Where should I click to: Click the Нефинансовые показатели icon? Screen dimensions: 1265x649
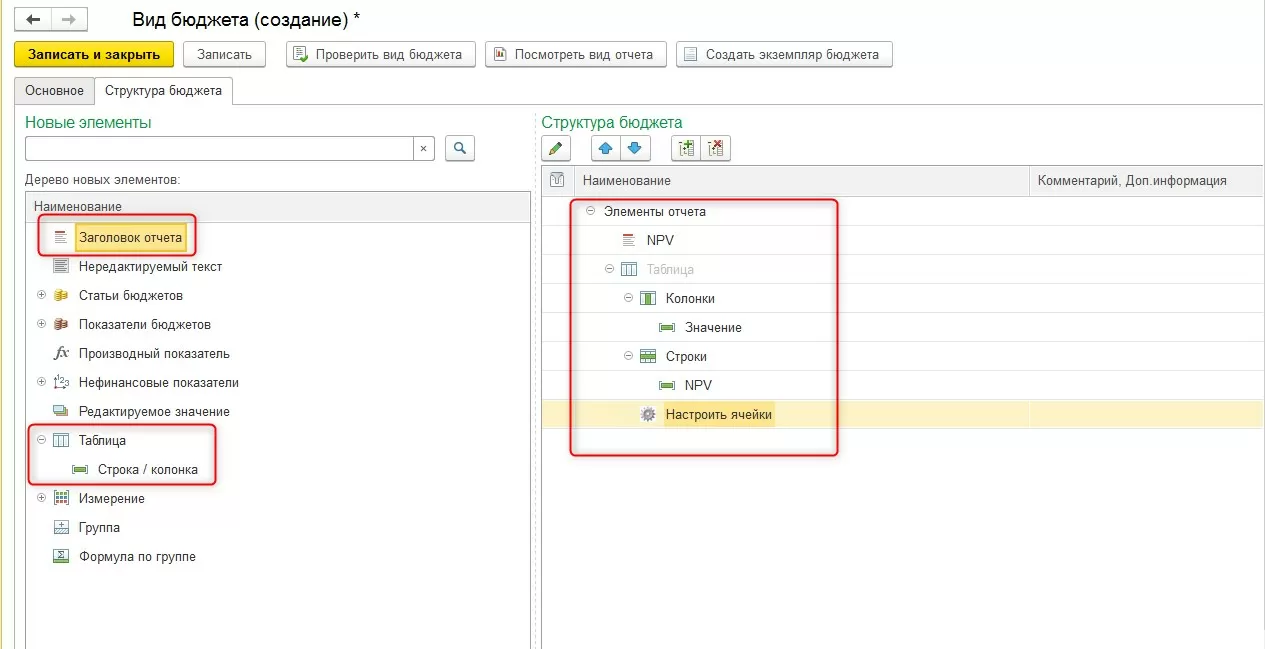click(x=61, y=382)
